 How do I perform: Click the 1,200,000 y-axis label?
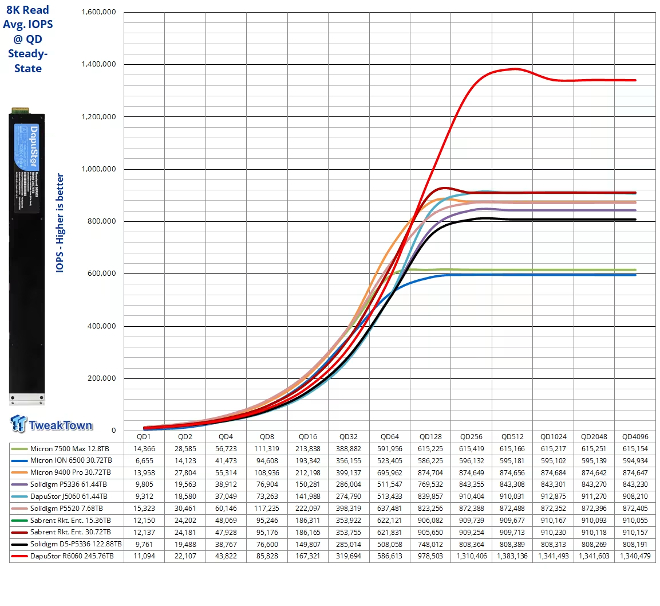pyautogui.click(x=99, y=117)
